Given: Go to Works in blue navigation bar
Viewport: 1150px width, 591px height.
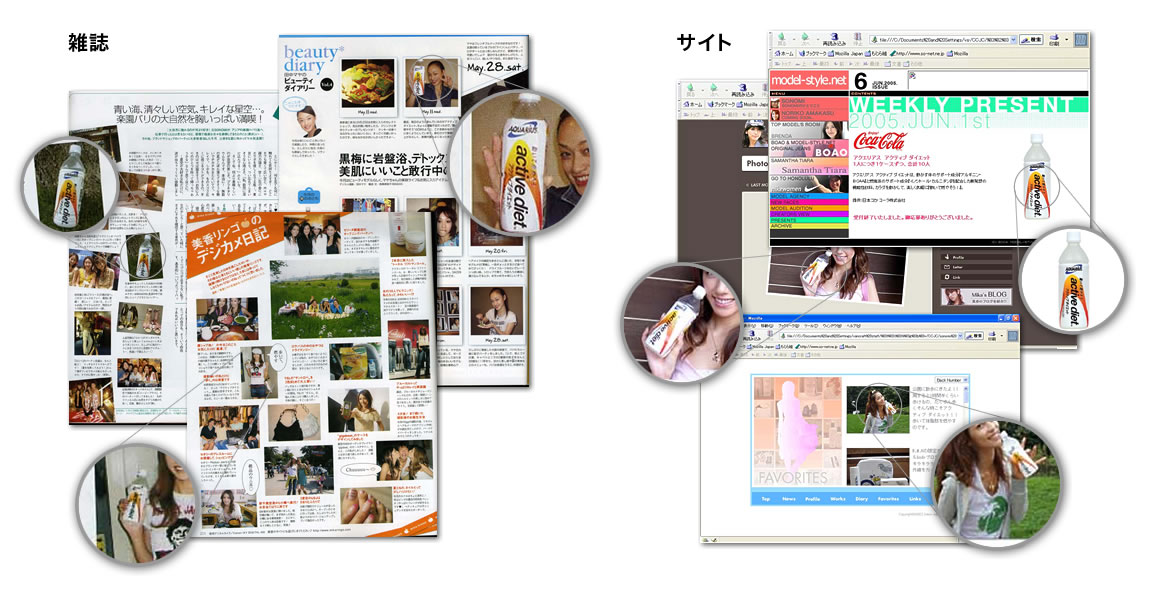Looking at the screenshot, I should (838, 499).
